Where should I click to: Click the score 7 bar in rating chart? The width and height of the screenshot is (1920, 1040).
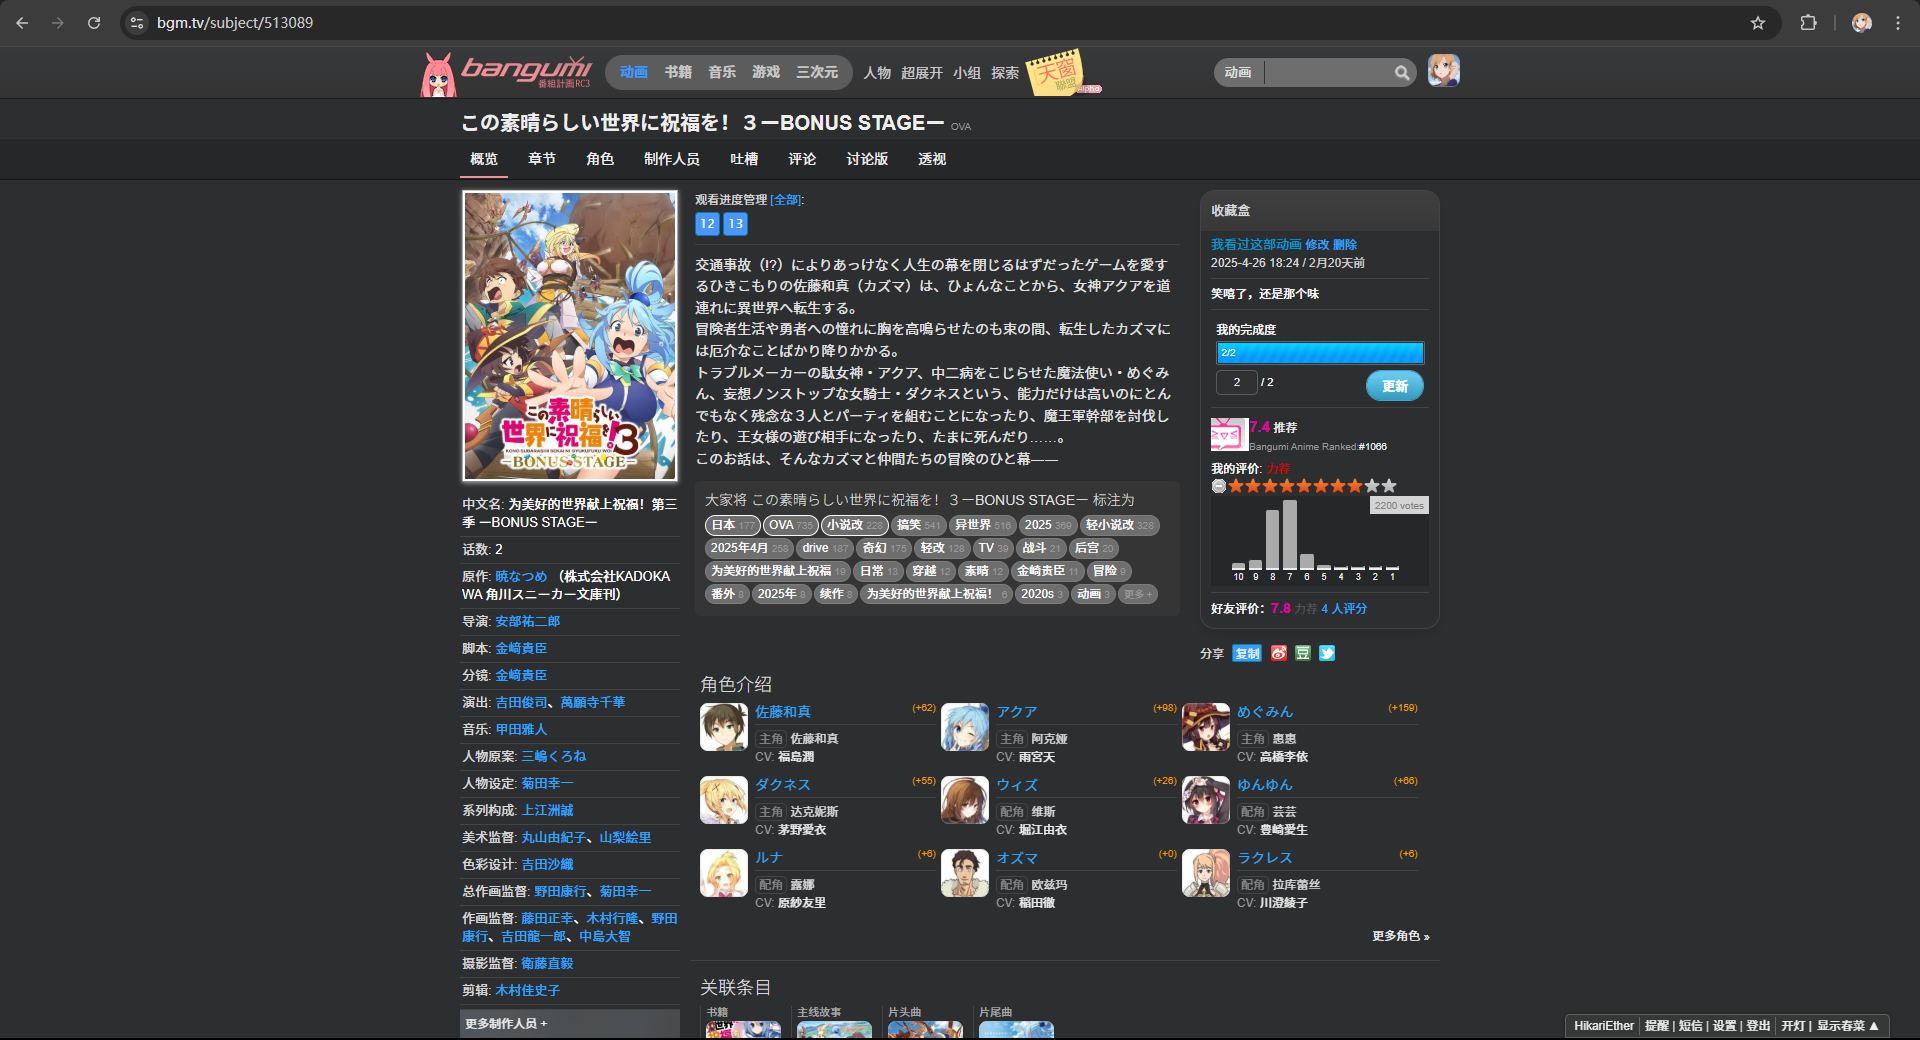pos(1290,535)
